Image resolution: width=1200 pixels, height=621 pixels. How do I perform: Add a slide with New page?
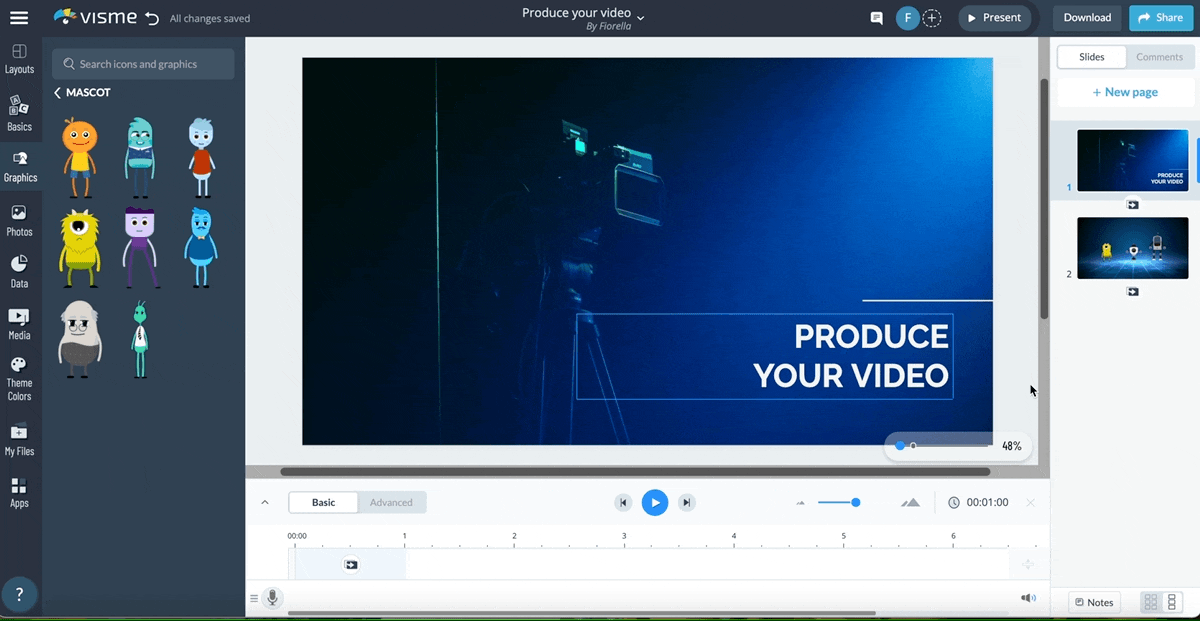(x=1124, y=92)
